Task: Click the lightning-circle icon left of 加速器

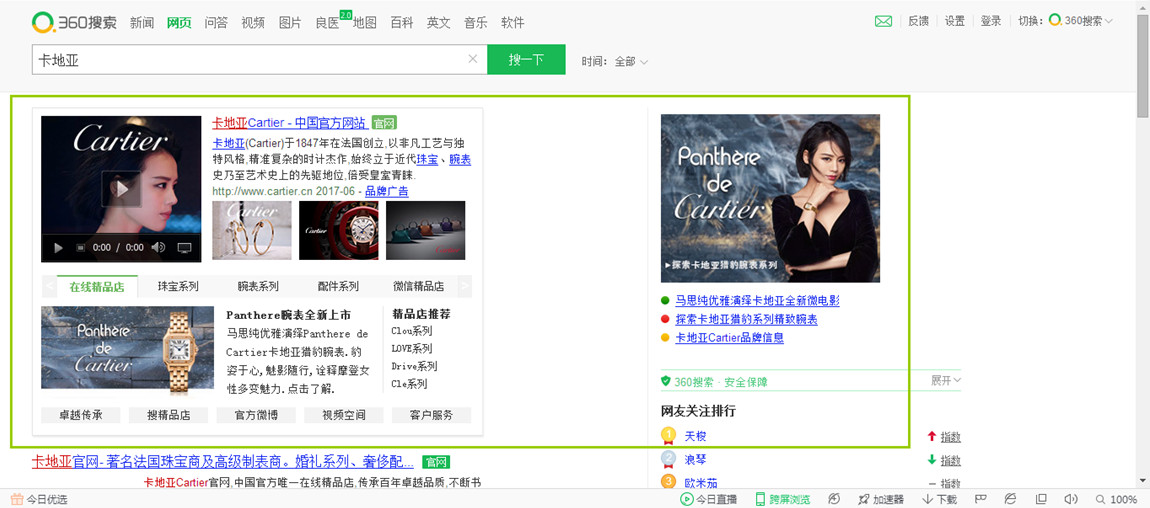Action: coord(834,499)
